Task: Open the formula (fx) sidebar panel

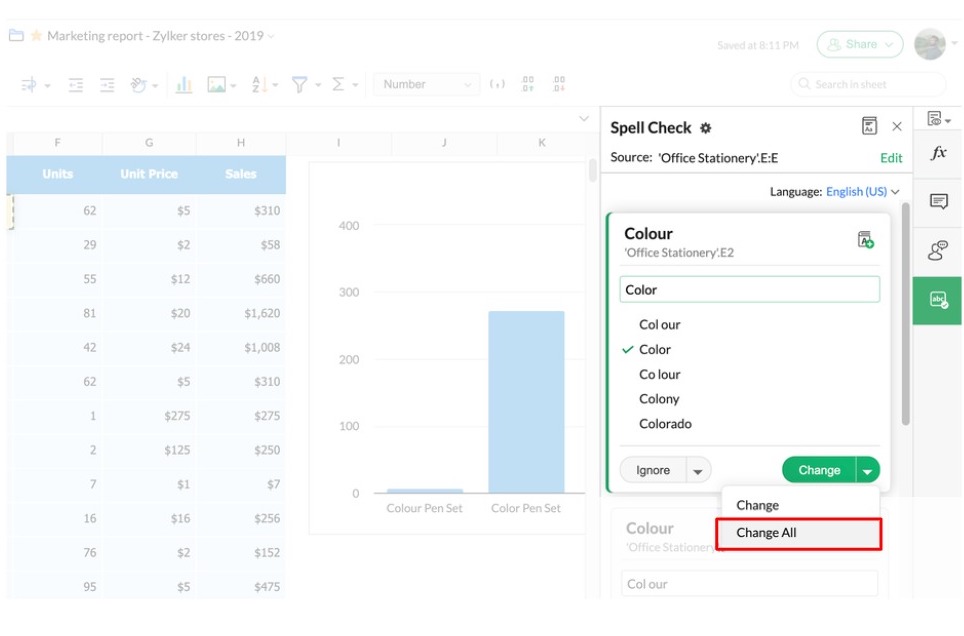Action: point(938,154)
